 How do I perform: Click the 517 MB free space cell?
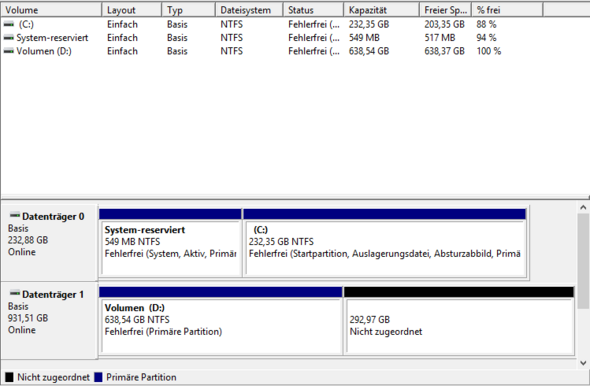(x=439, y=38)
